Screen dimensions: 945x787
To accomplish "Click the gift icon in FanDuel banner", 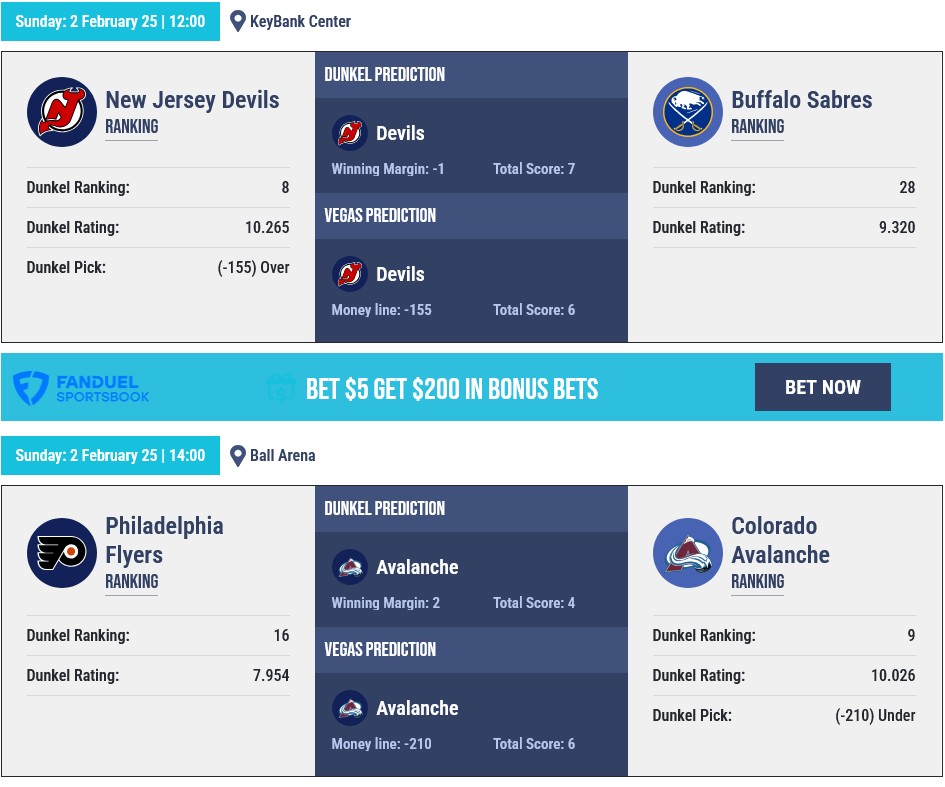I will tap(280, 388).
